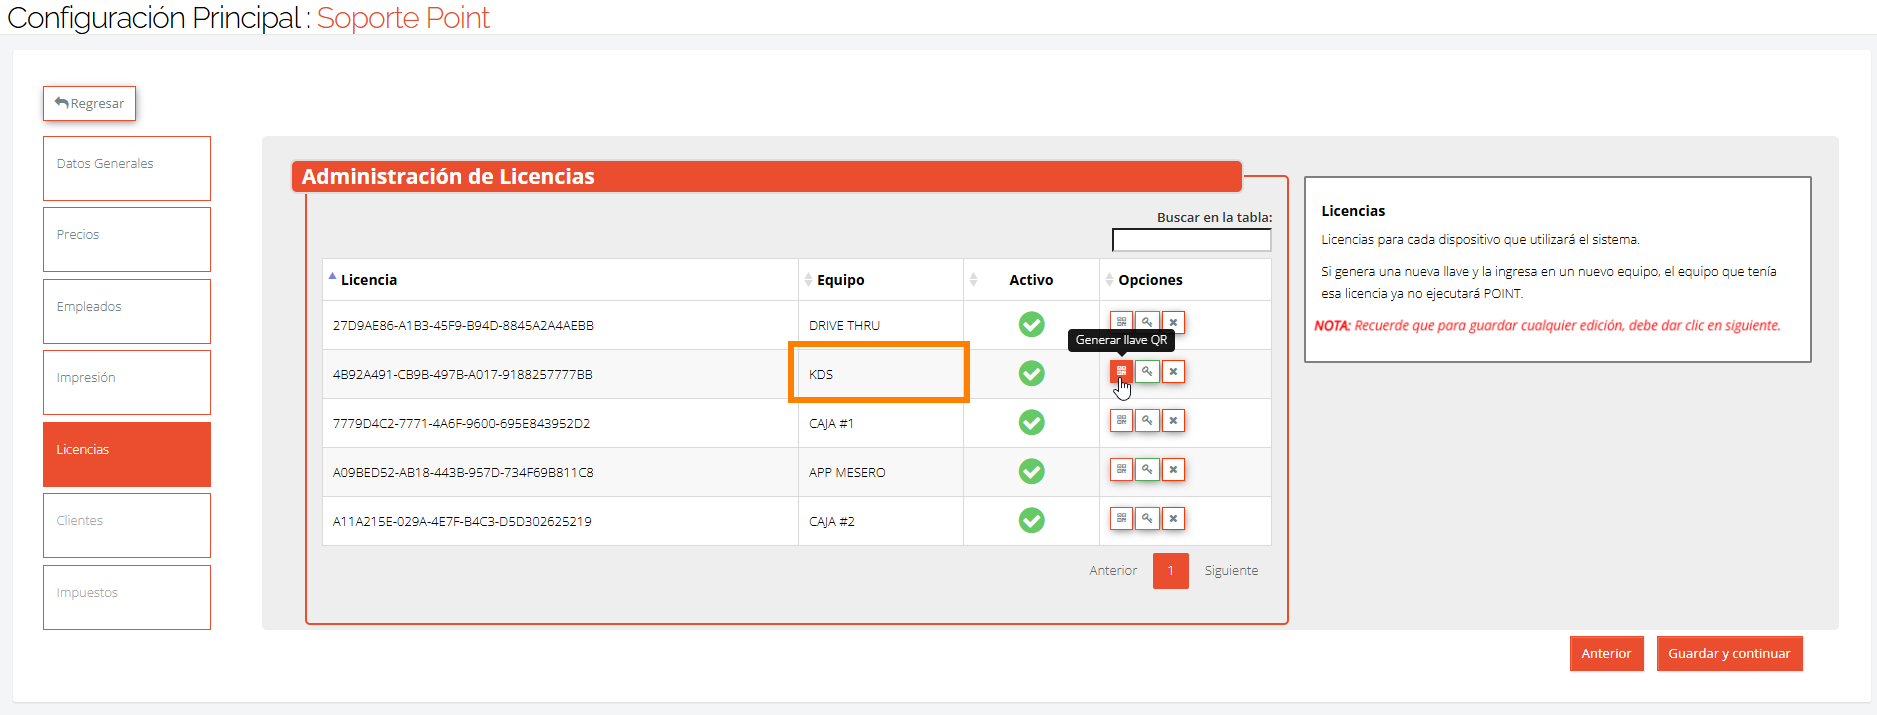Delete the DRIVE THRU license row
This screenshot has height=715, width=1877.
click(x=1173, y=322)
